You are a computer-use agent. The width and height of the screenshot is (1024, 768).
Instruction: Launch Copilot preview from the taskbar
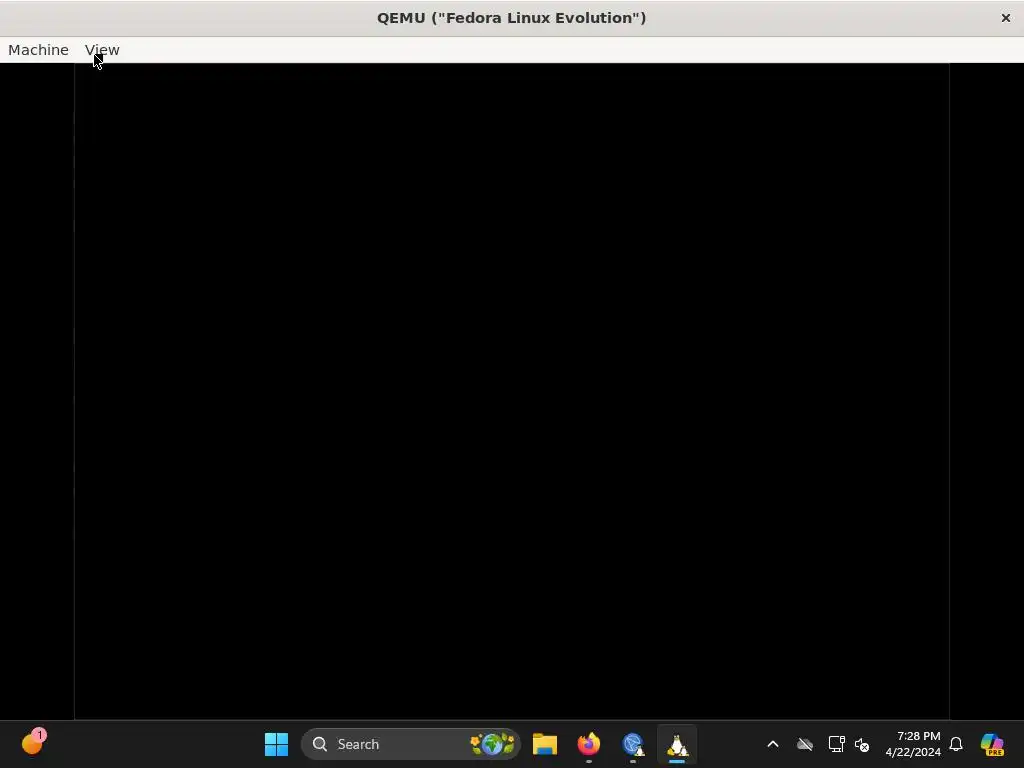[x=992, y=744]
